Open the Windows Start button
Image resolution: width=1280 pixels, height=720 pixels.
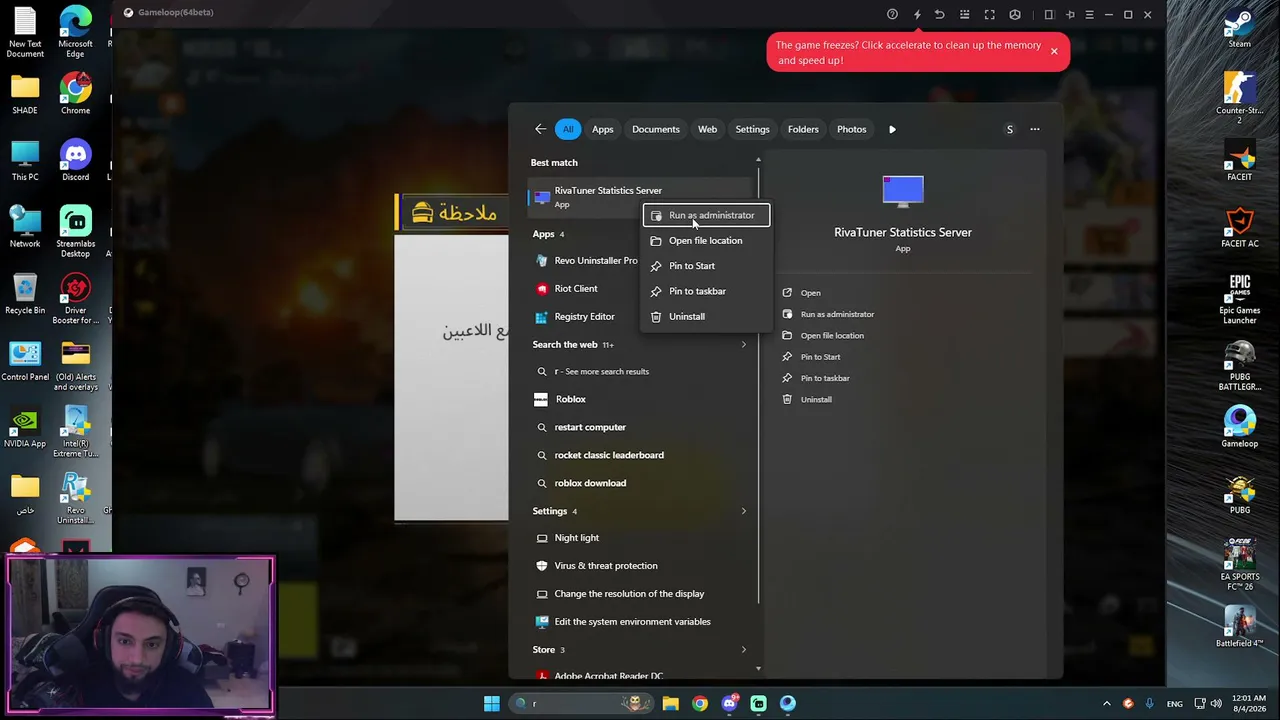tap(491, 703)
